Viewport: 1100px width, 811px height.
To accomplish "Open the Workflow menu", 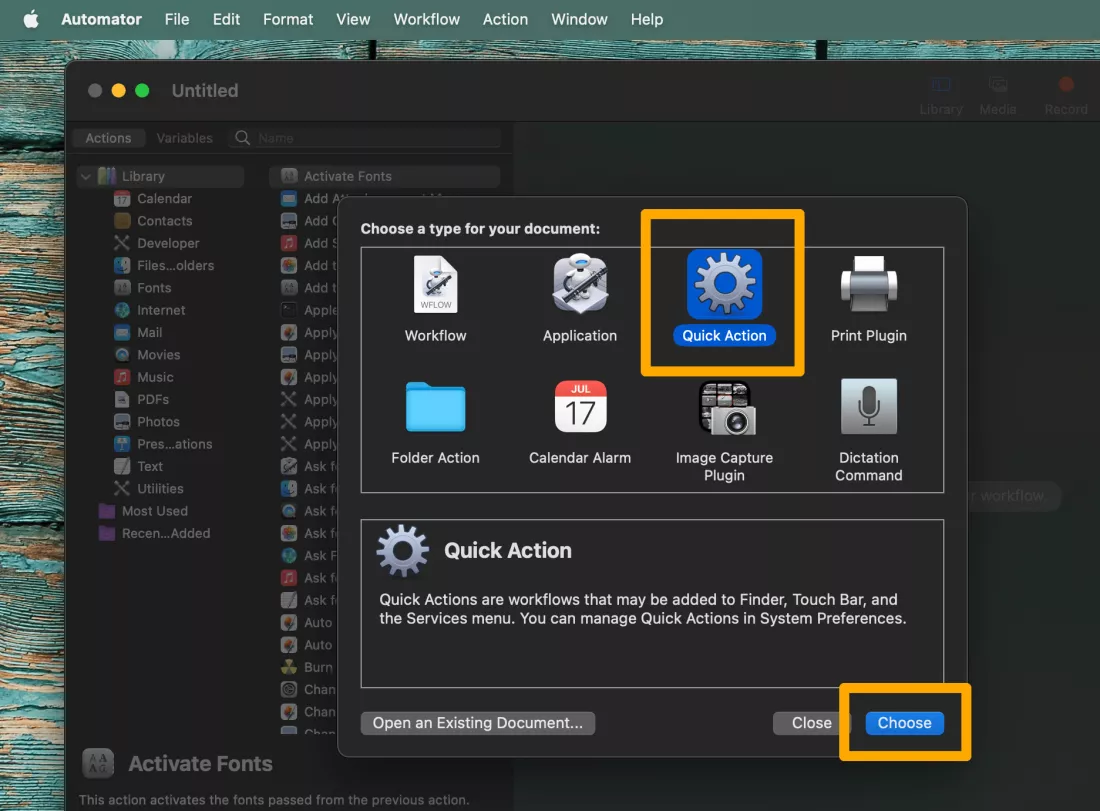I will point(427,19).
